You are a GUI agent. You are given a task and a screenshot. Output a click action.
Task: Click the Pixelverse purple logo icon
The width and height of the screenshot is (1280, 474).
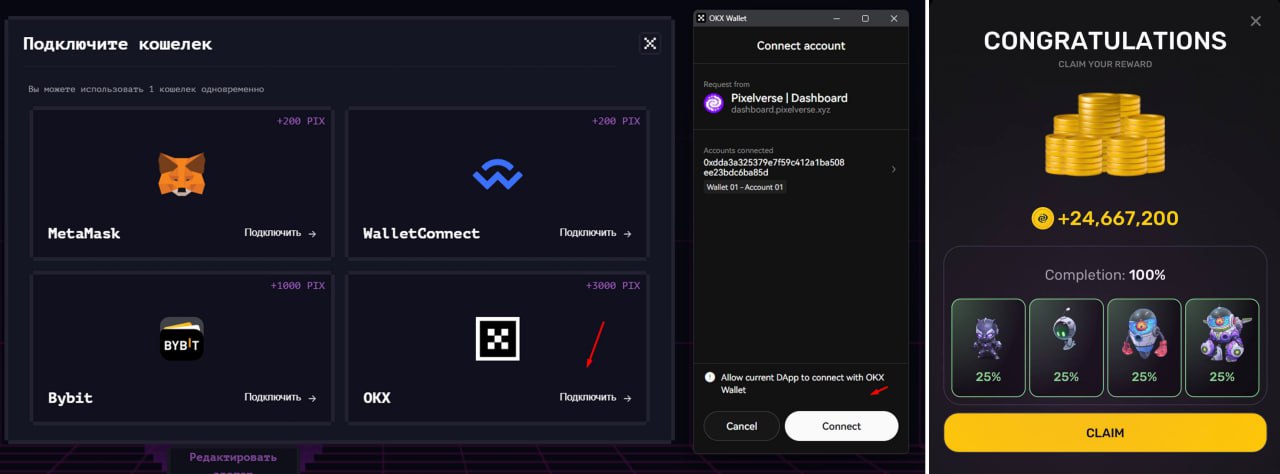click(714, 103)
